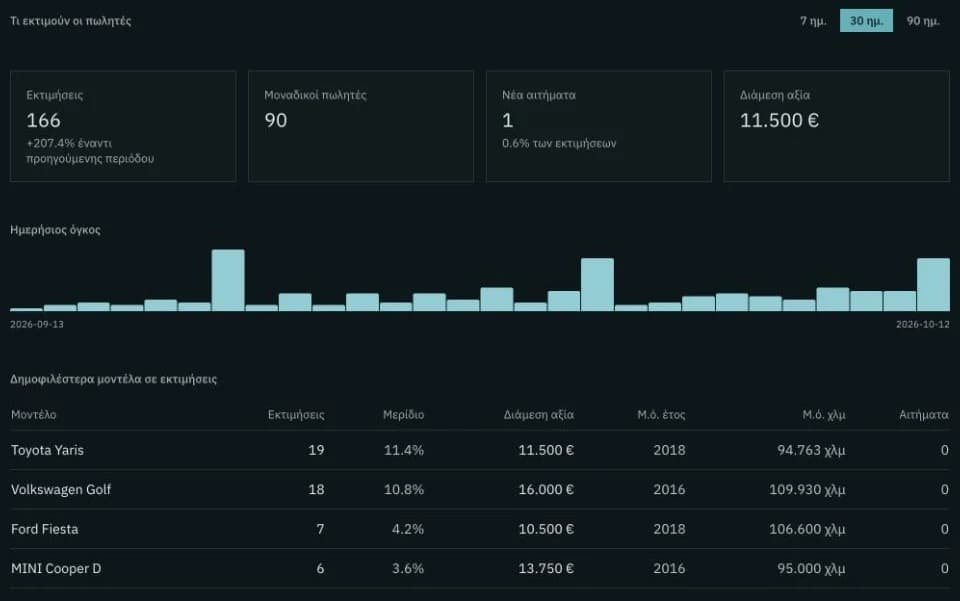Click the Μ.ό. έτος column header

click(x=661, y=414)
